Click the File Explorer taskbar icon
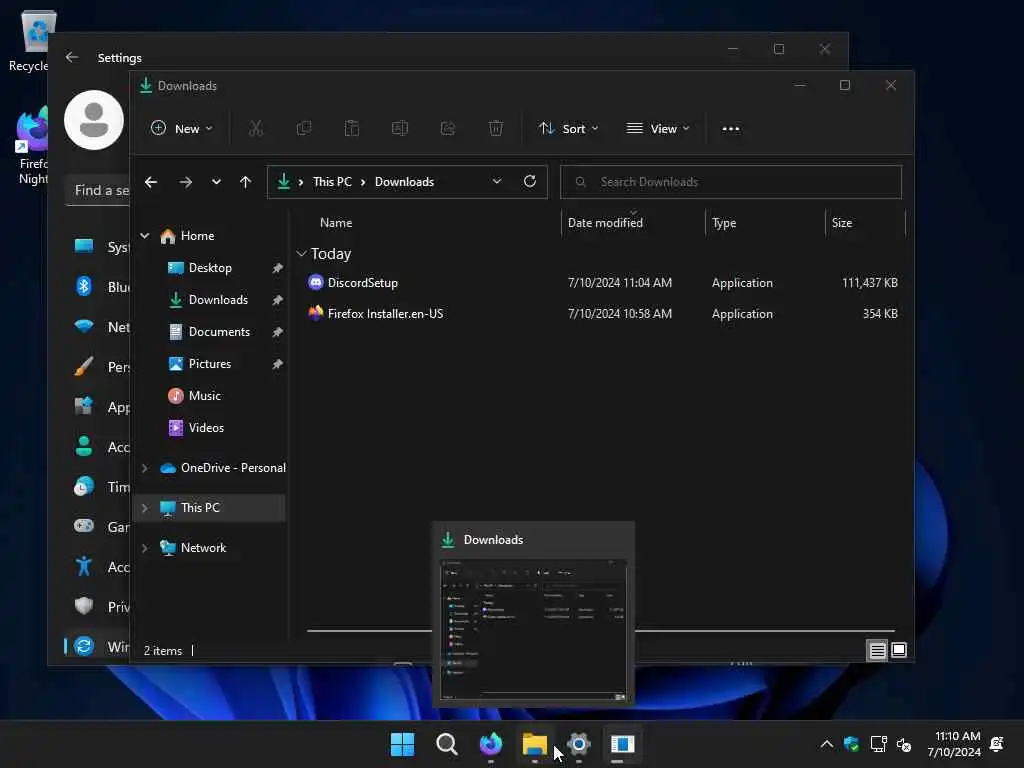Viewport: 1024px width, 768px height. pyautogui.click(x=534, y=744)
